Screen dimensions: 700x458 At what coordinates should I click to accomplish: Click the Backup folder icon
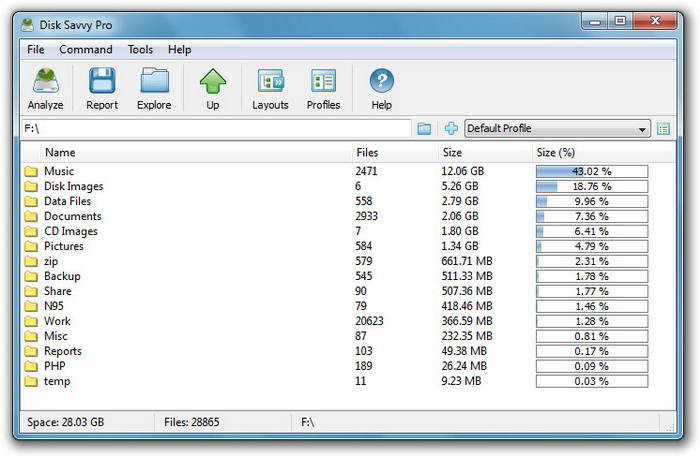(x=31, y=276)
